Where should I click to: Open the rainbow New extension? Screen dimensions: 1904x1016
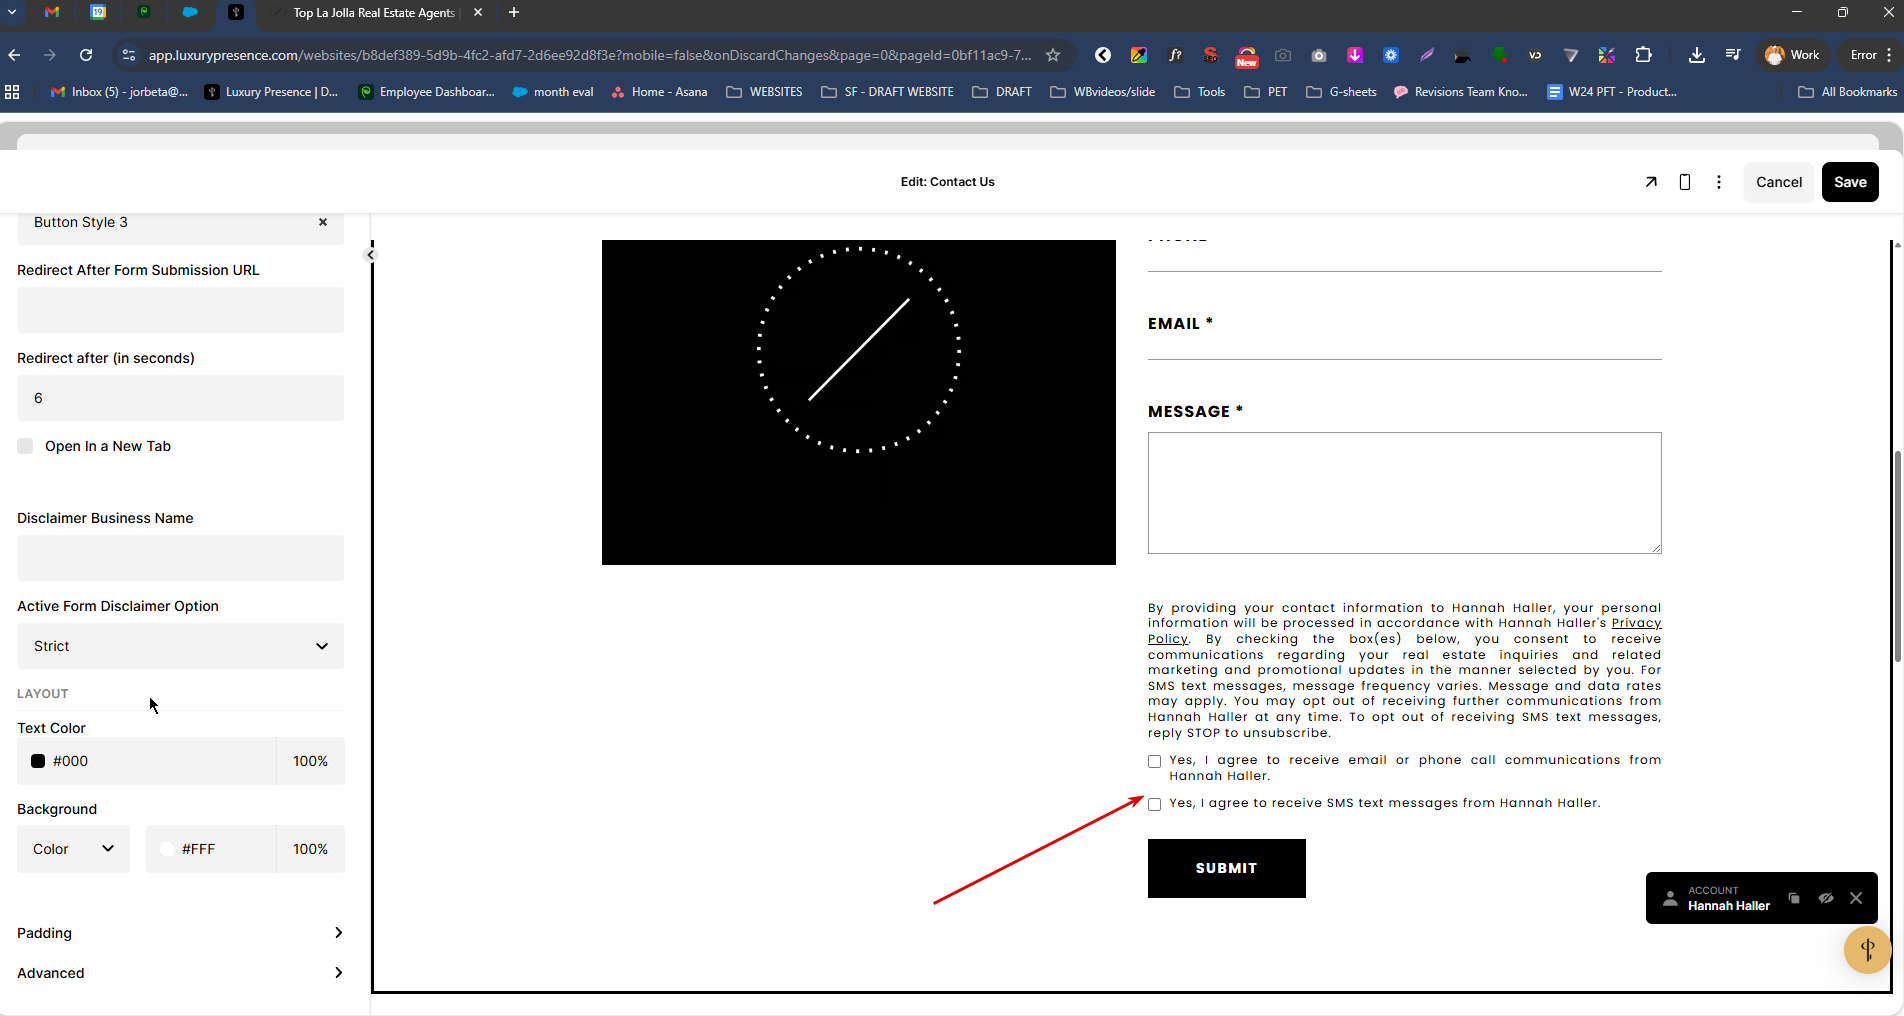coord(1247,56)
